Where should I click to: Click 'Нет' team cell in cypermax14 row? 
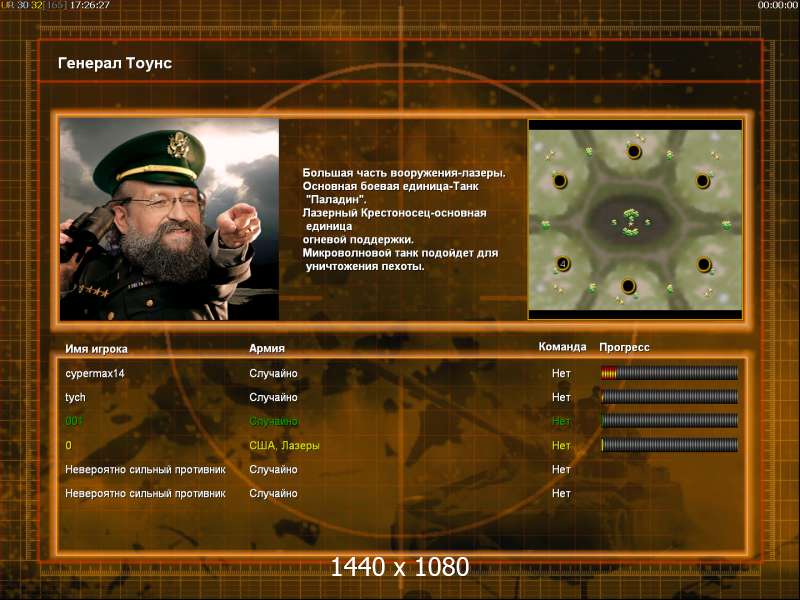(561, 373)
